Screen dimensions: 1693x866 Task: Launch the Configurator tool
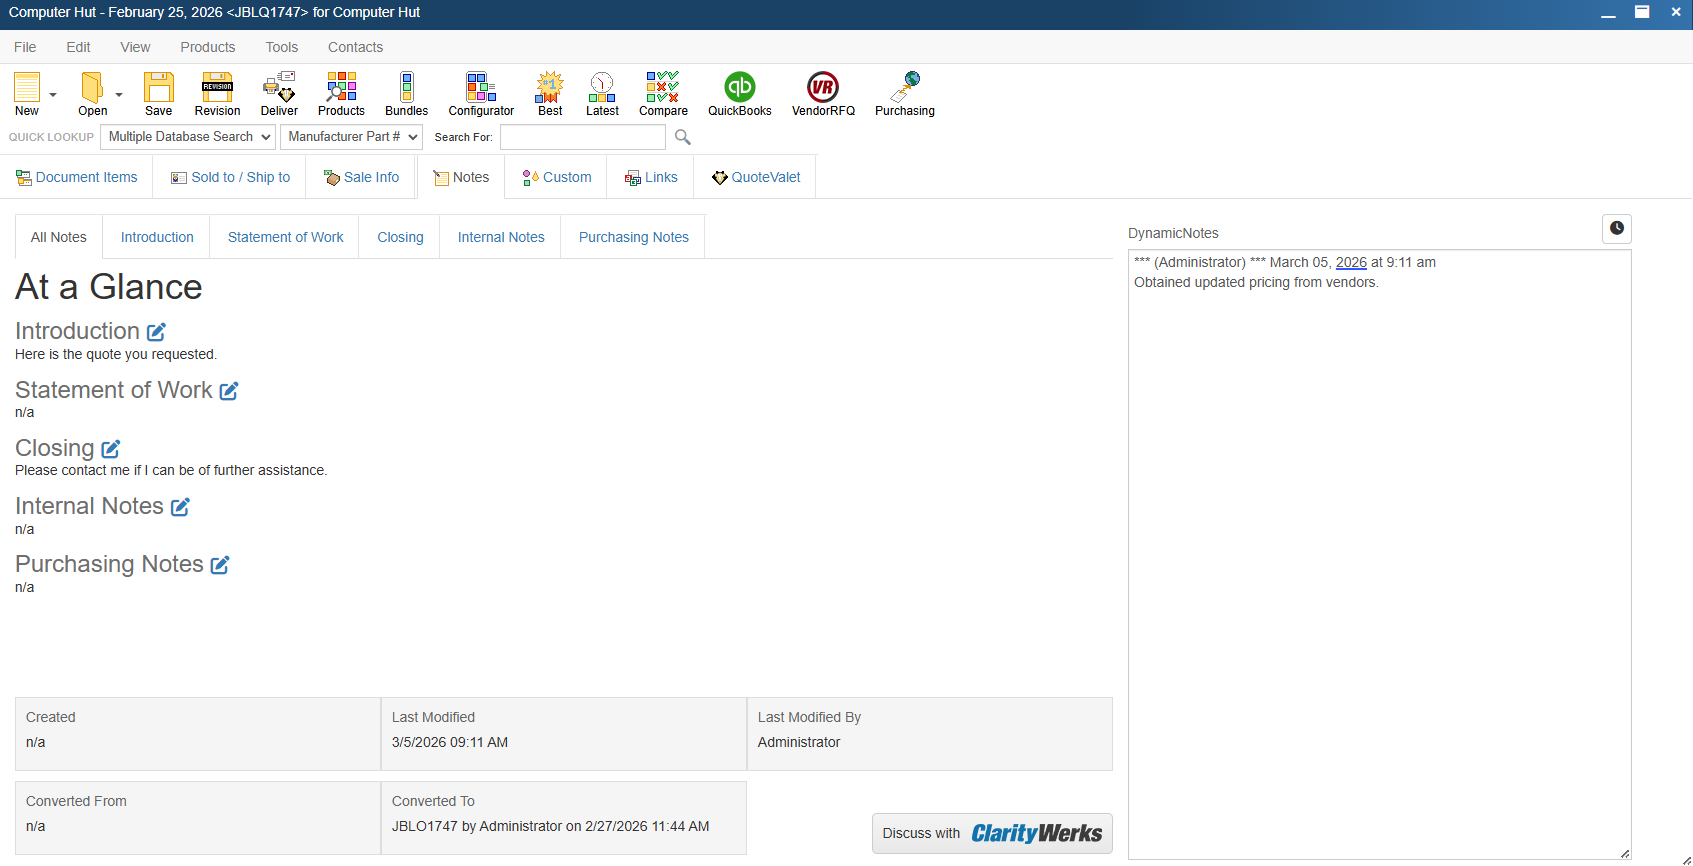[x=481, y=94]
